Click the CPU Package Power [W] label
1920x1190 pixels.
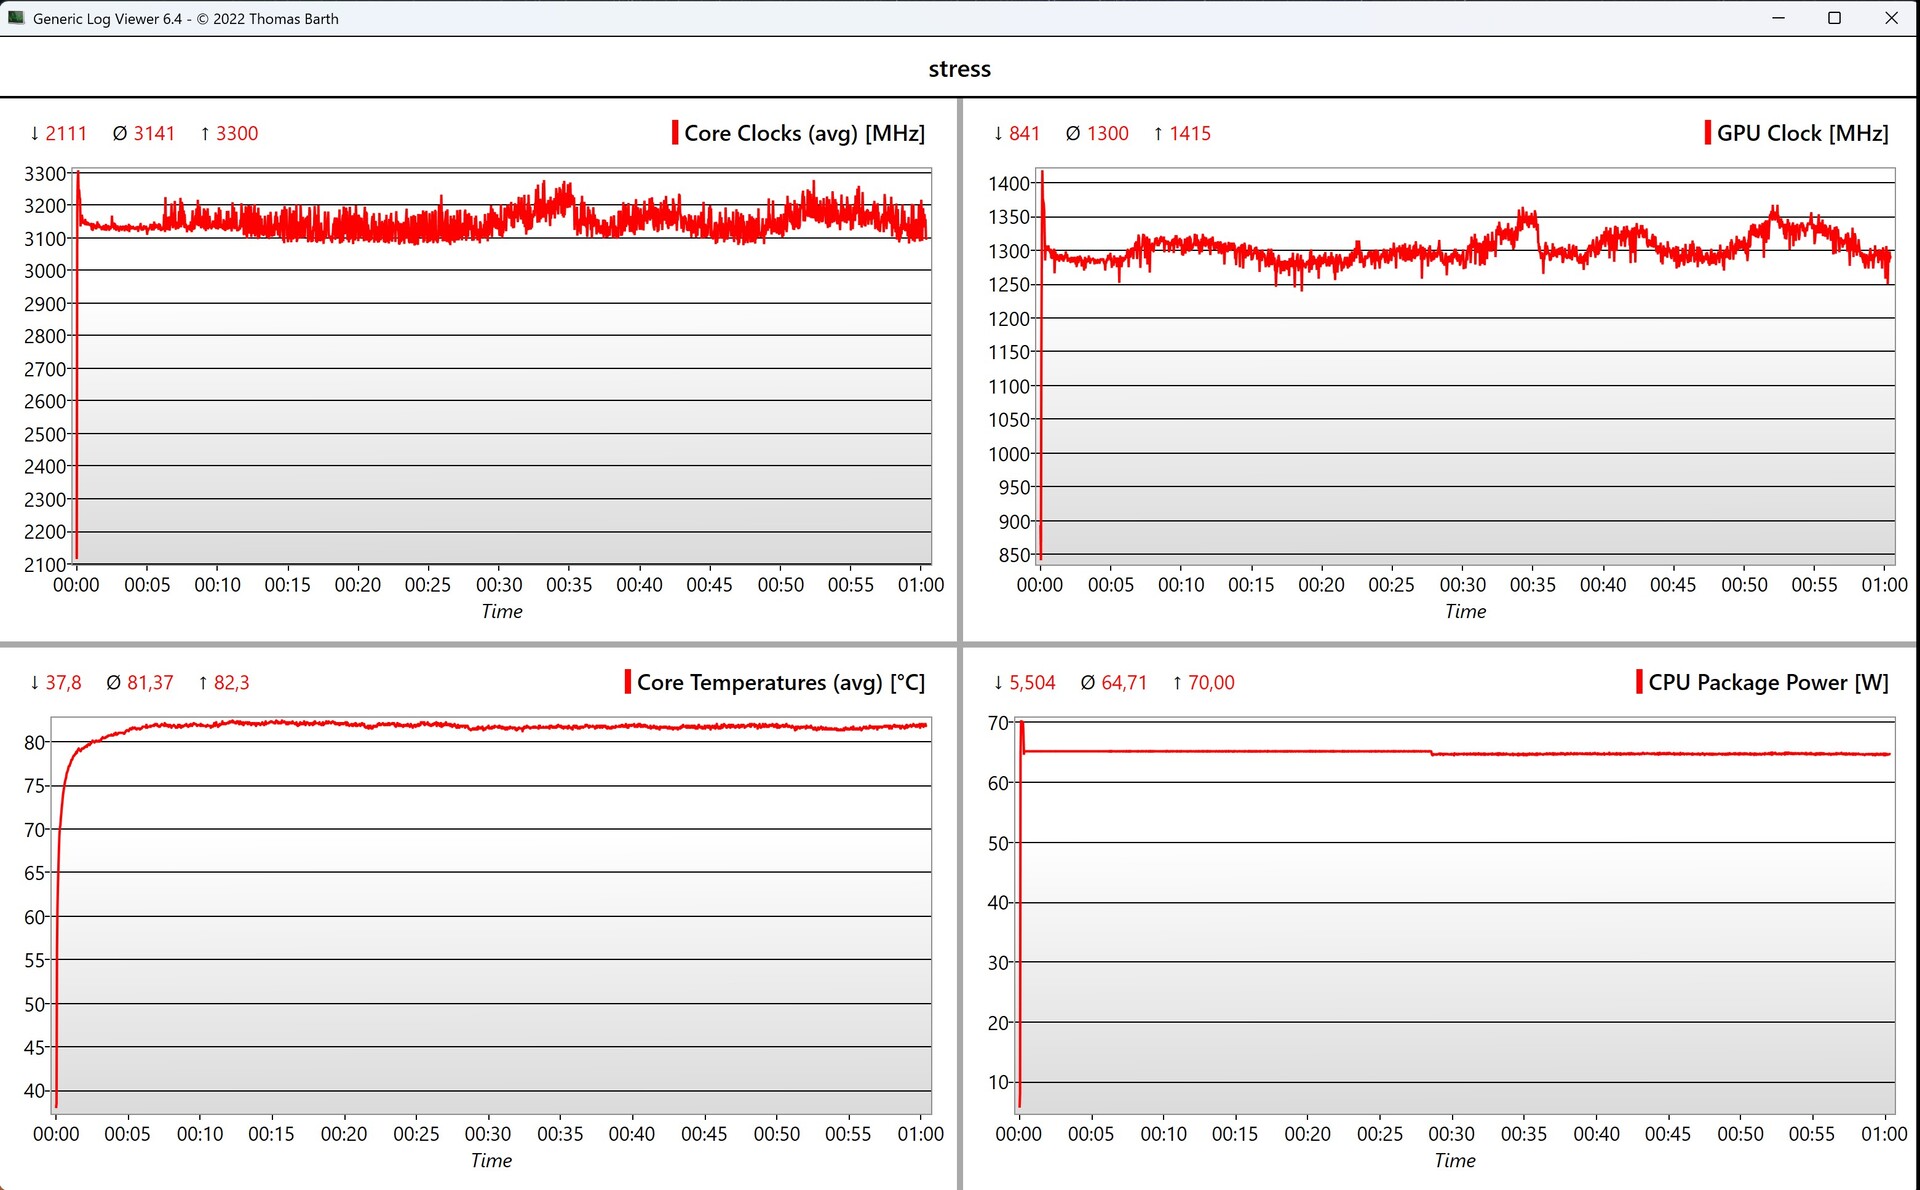click(1768, 682)
